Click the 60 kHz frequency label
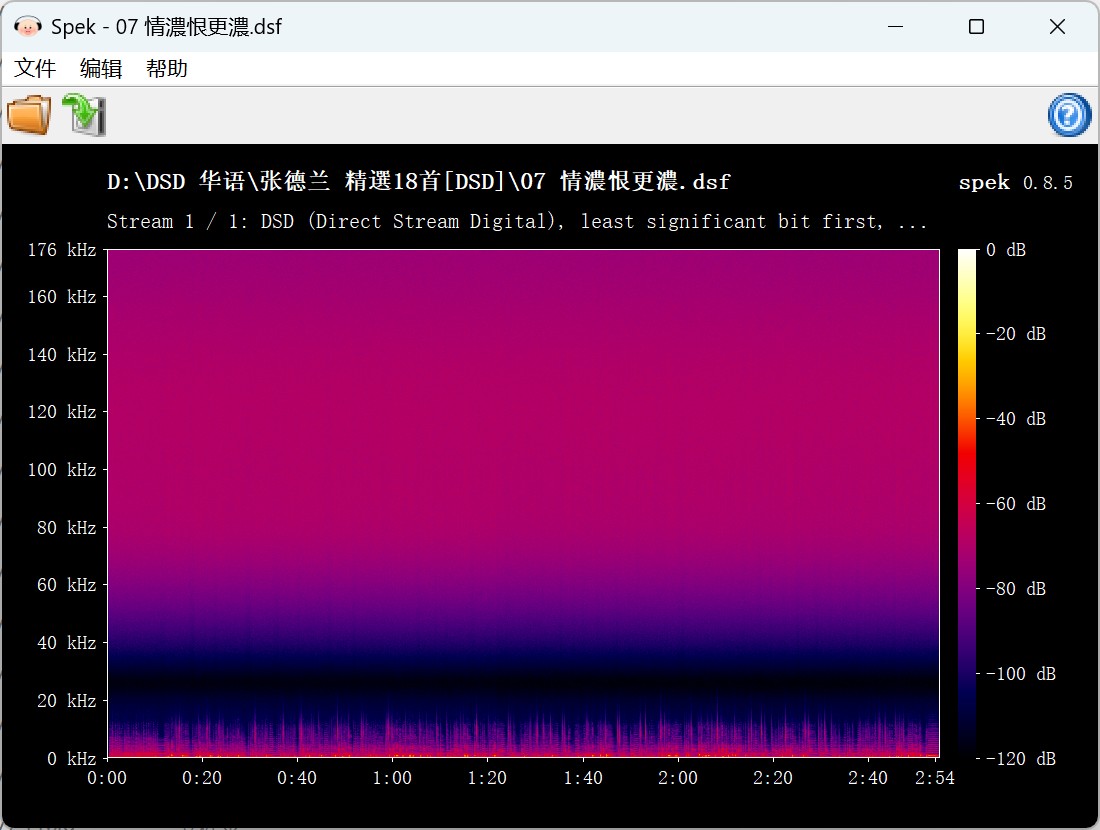 pos(67,584)
